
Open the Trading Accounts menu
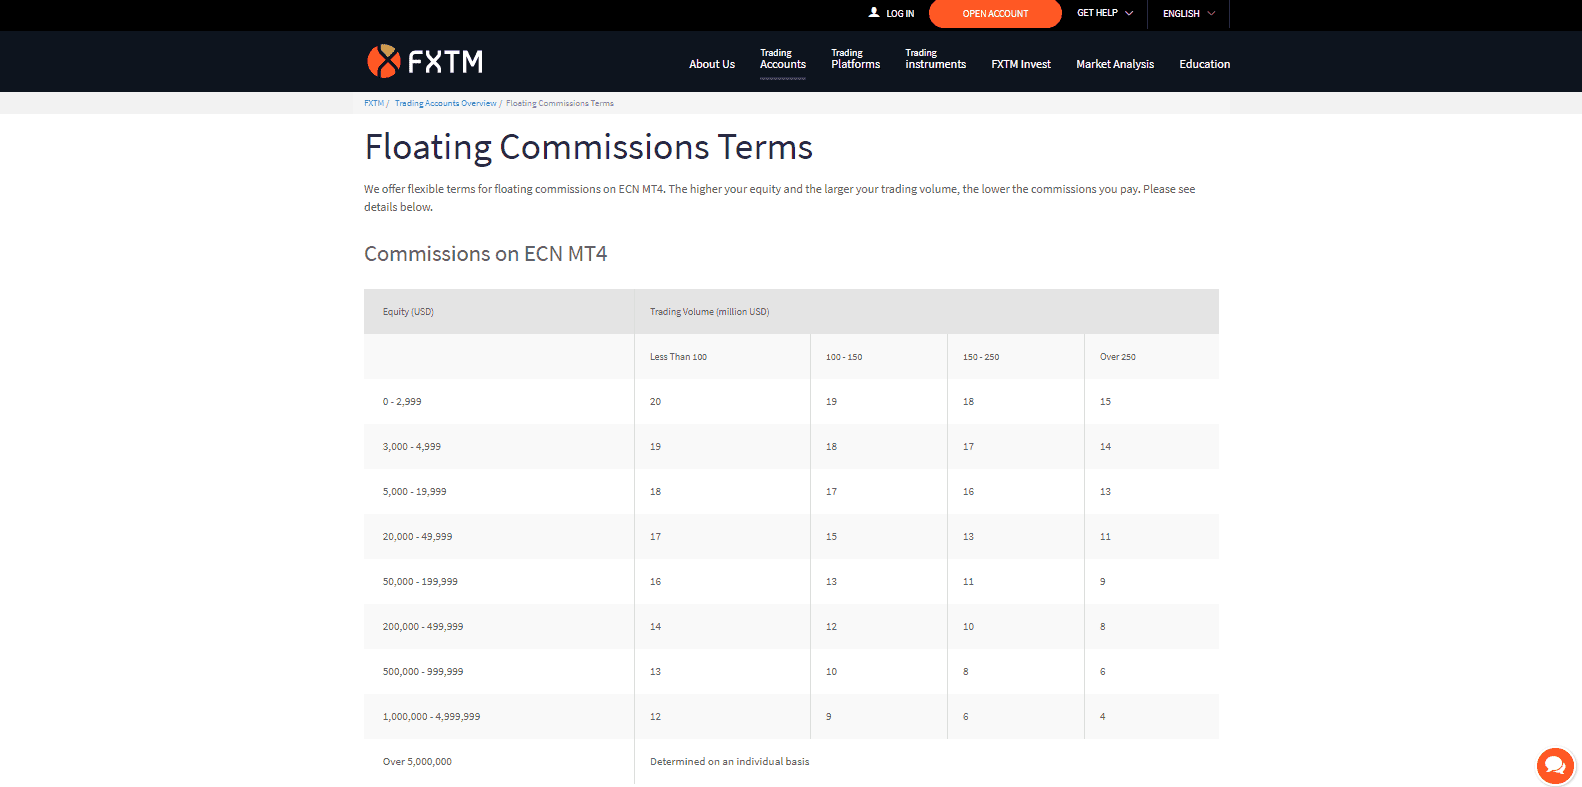pyautogui.click(x=783, y=59)
